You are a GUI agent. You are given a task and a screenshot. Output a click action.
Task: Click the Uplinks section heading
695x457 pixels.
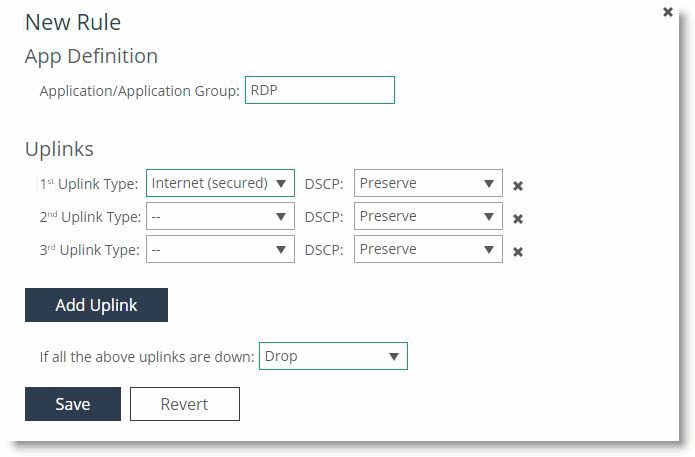(59, 149)
